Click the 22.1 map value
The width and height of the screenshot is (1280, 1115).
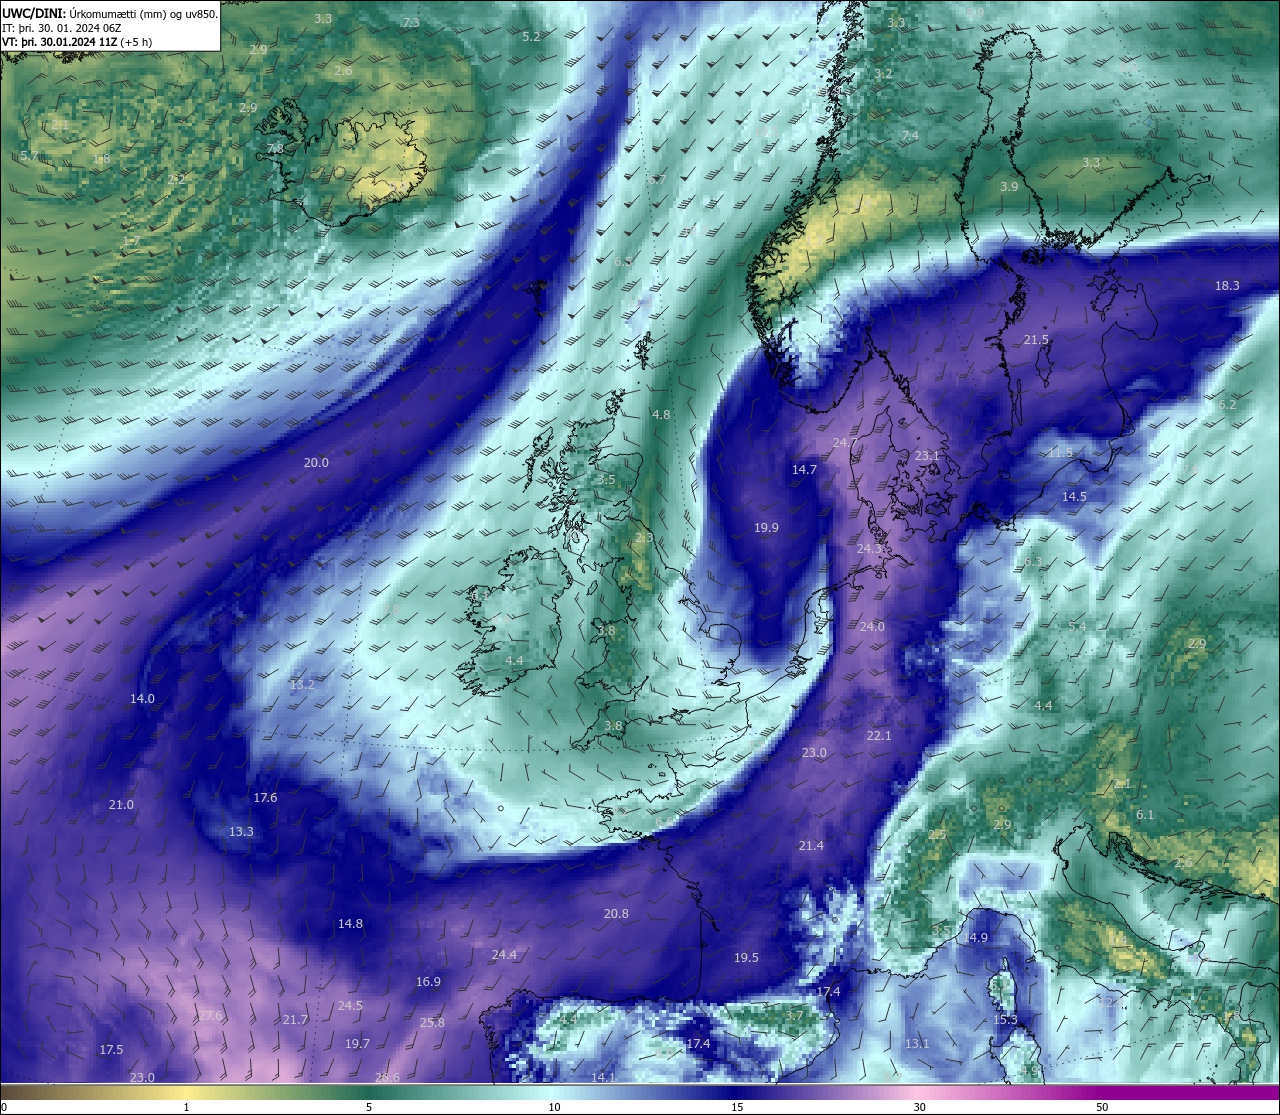click(x=879, y=736)
